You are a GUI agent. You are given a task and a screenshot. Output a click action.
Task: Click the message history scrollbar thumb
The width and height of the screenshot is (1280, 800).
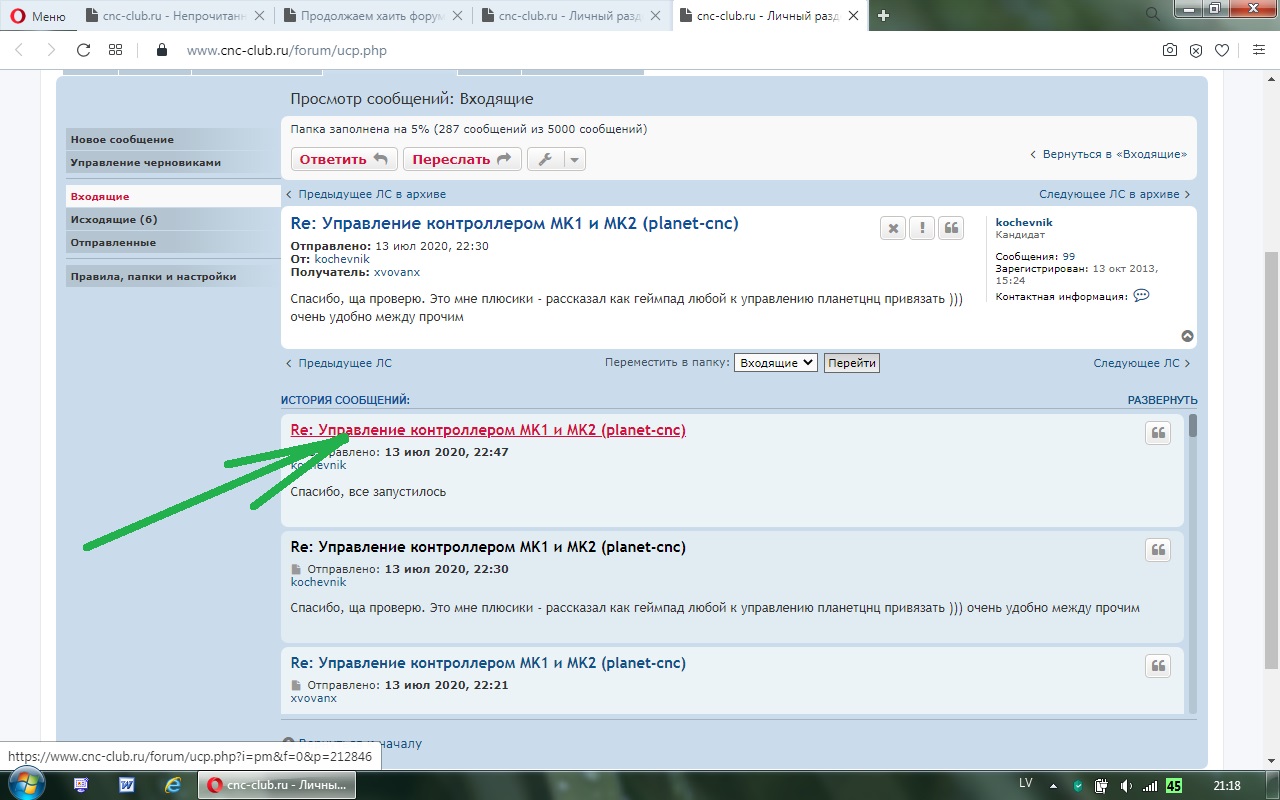pos(1193,426)
